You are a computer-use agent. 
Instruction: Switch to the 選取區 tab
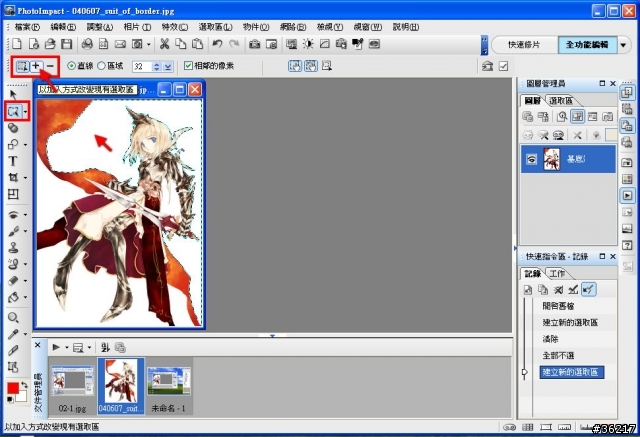pos(561,100)
